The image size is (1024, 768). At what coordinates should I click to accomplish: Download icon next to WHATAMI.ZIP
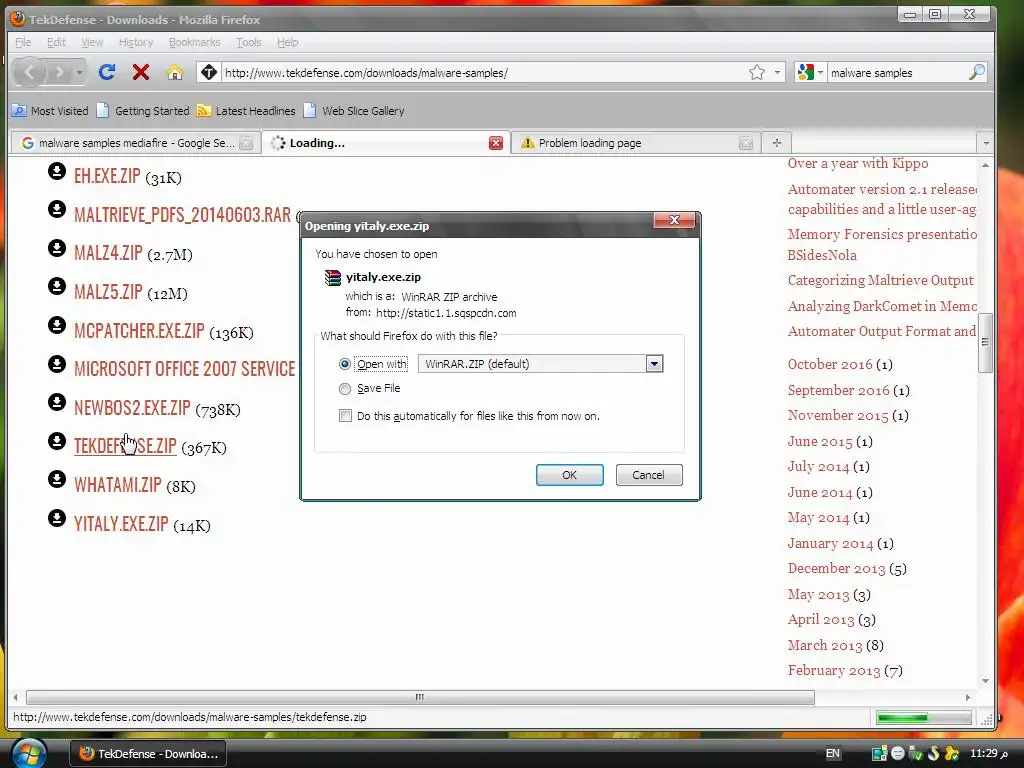[57, 479]
